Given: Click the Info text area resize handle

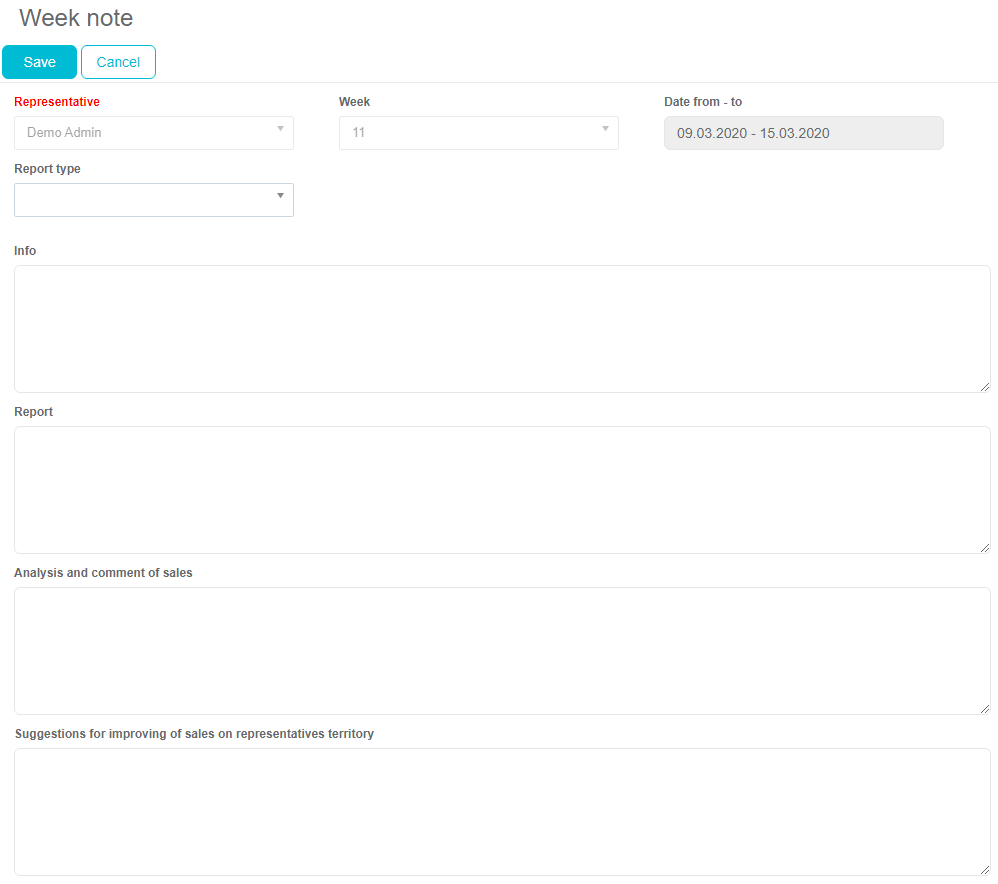Looking at the screenshot, I should (984, 386).
